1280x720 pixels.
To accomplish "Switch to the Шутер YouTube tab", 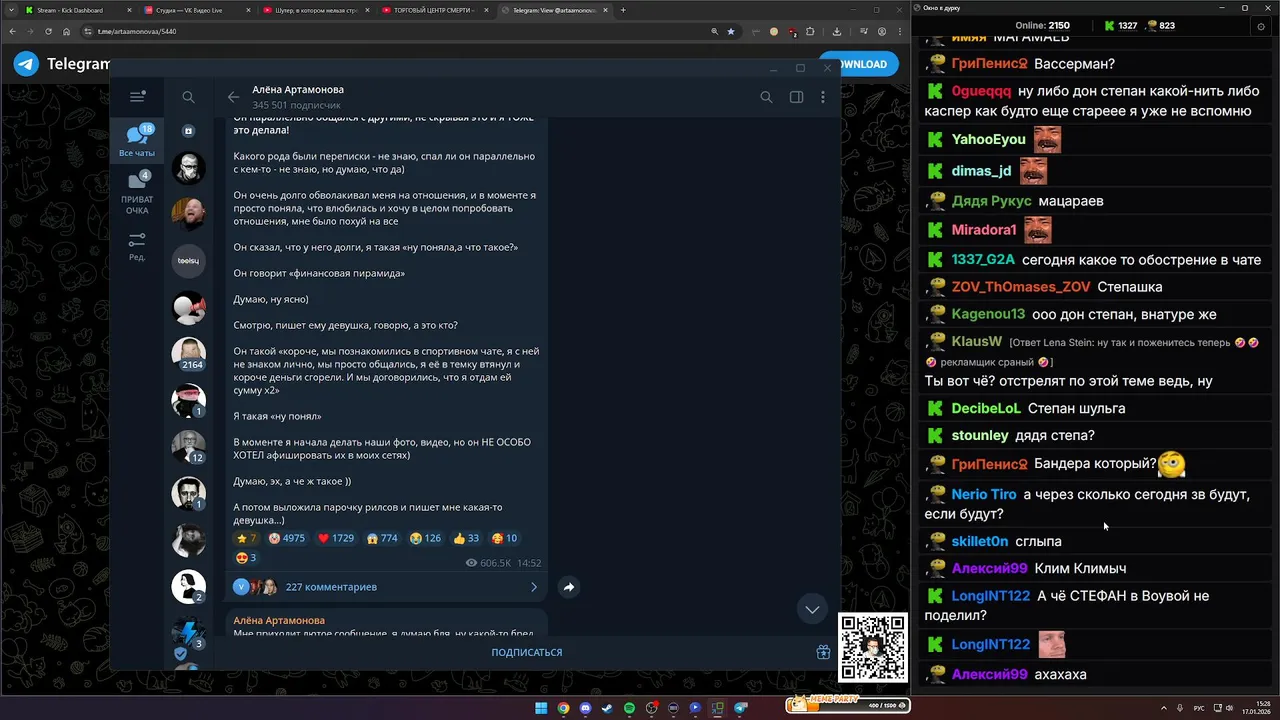I will (x=315, y=10).
